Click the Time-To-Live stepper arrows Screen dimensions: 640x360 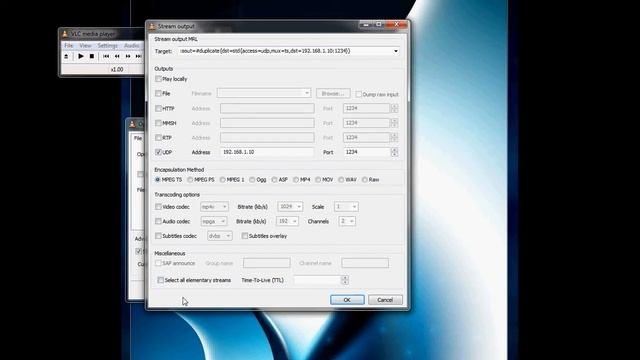coord(344,280)
